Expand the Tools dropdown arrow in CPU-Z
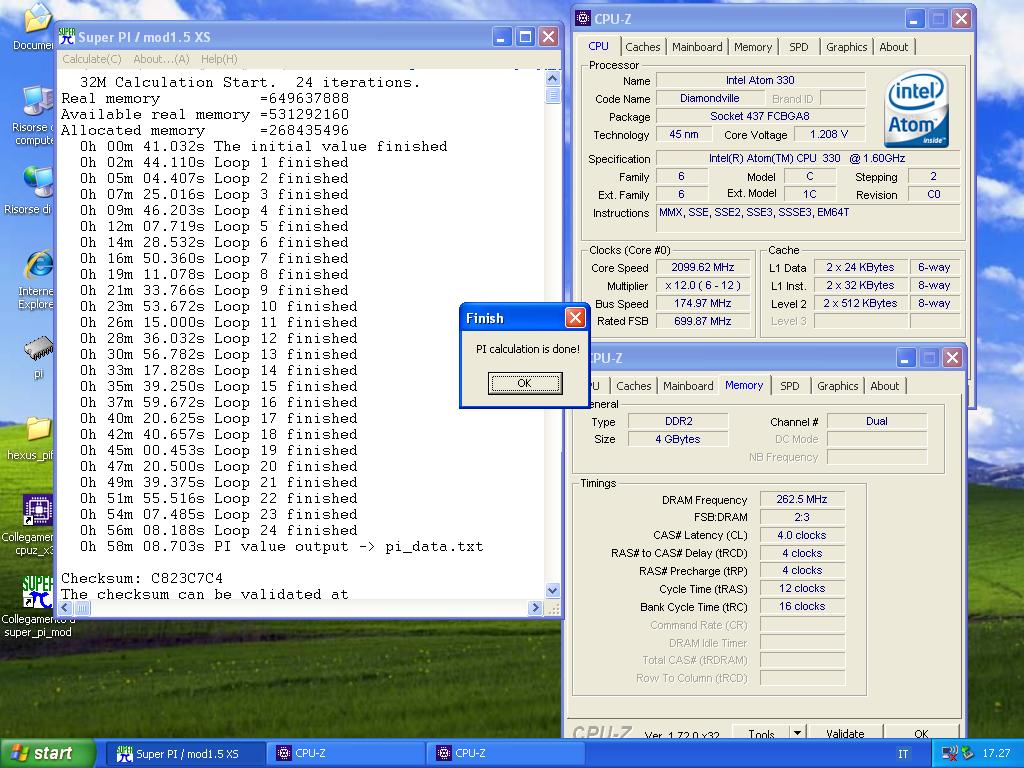This screenshot has height=768, width=1024. coord(797,733)
